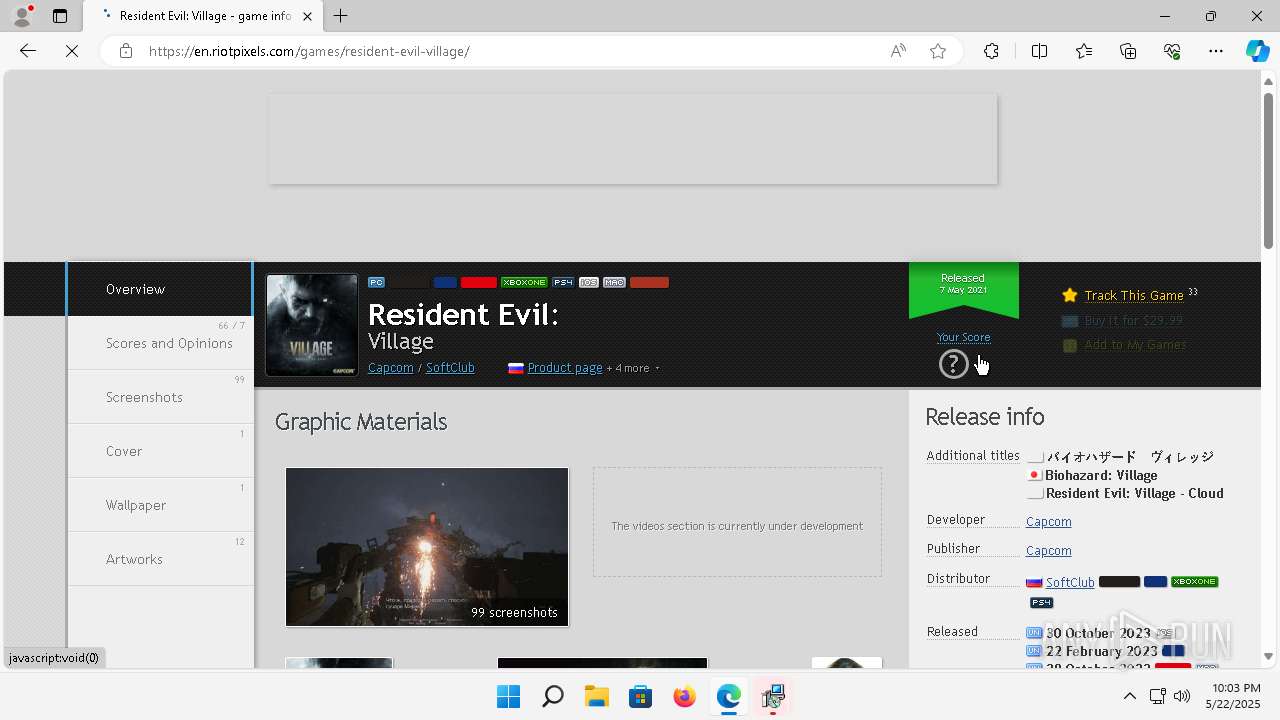This screenshot has width=1280, height=720.
Task: Open Split screen view
Action: click(1039, 51)
